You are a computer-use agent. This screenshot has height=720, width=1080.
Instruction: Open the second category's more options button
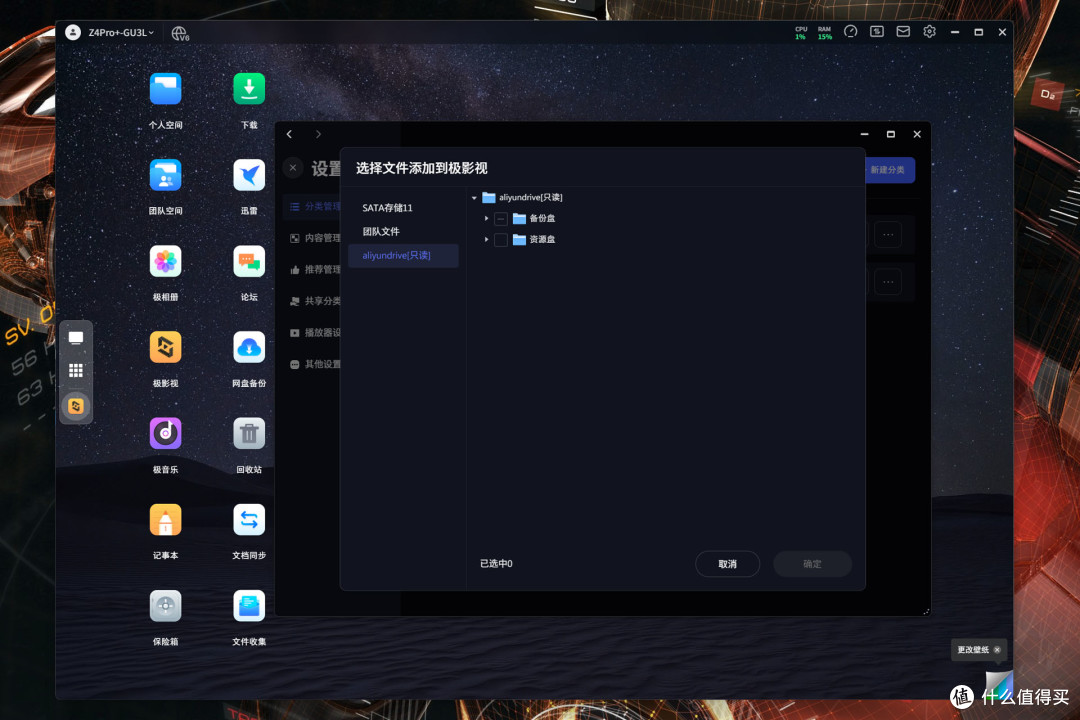pos(888,282)
